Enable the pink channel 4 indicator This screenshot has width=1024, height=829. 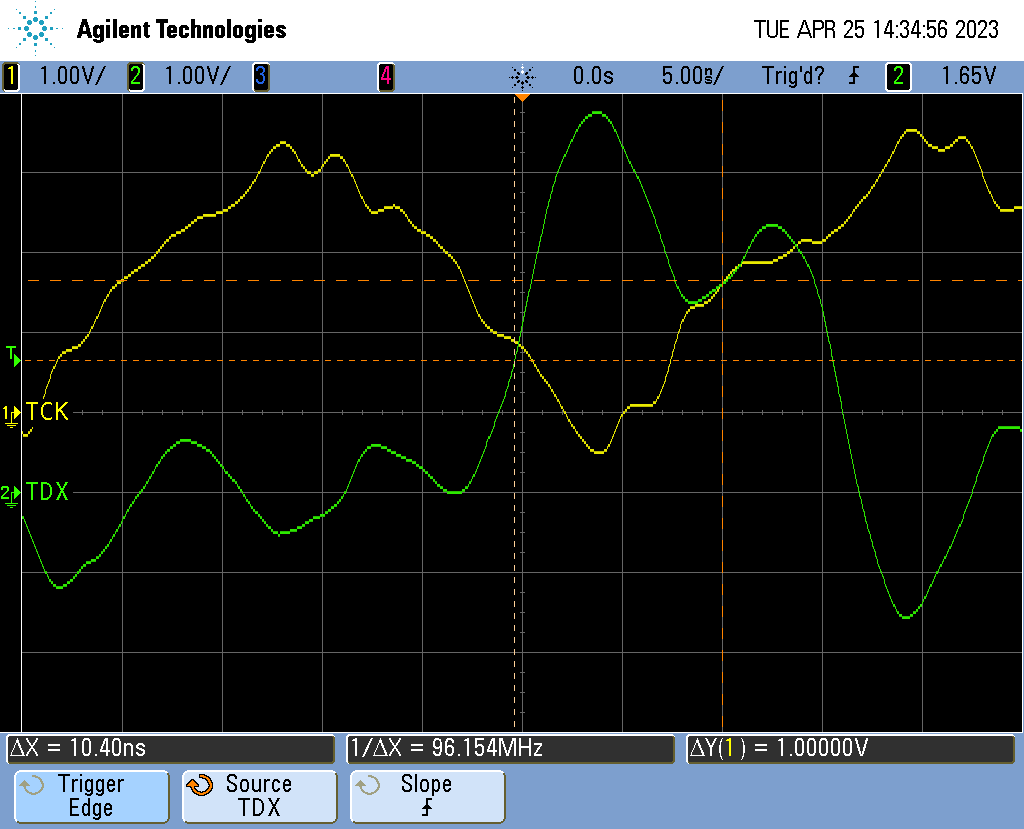385,76
